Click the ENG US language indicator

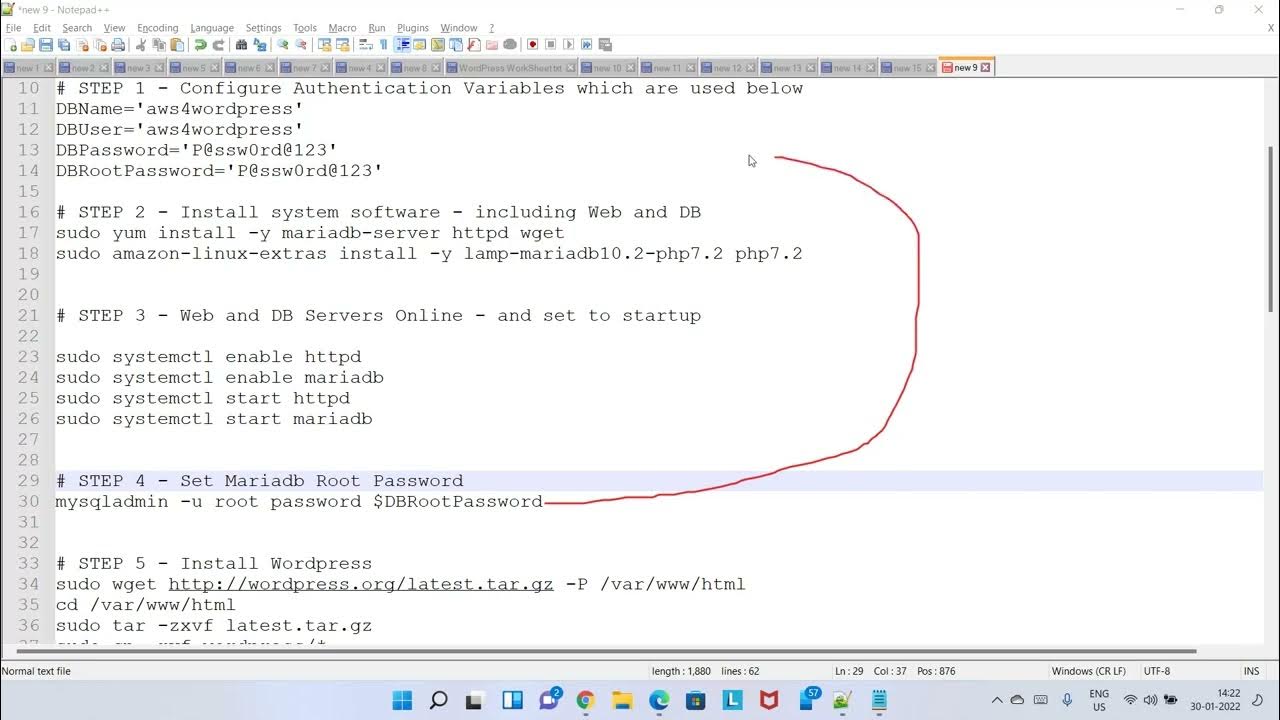pos(1099,700)
